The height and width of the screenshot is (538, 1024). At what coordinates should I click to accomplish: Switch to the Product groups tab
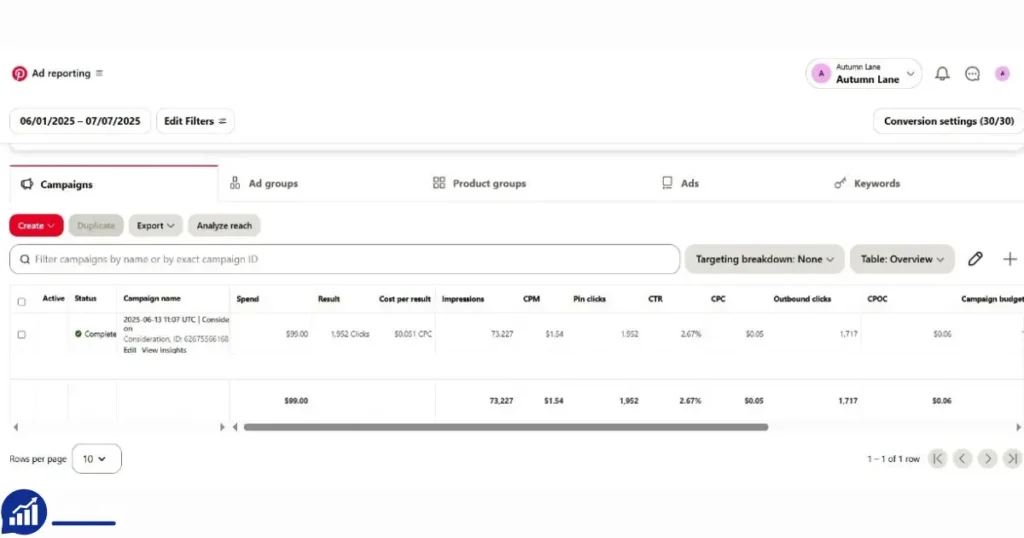tap(479, 183)
